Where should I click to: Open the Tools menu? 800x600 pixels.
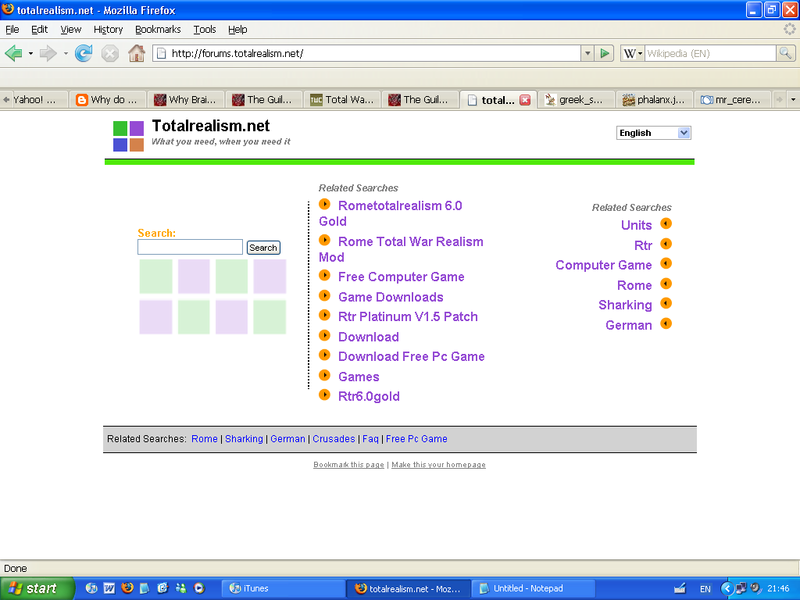tap(205, 30)
